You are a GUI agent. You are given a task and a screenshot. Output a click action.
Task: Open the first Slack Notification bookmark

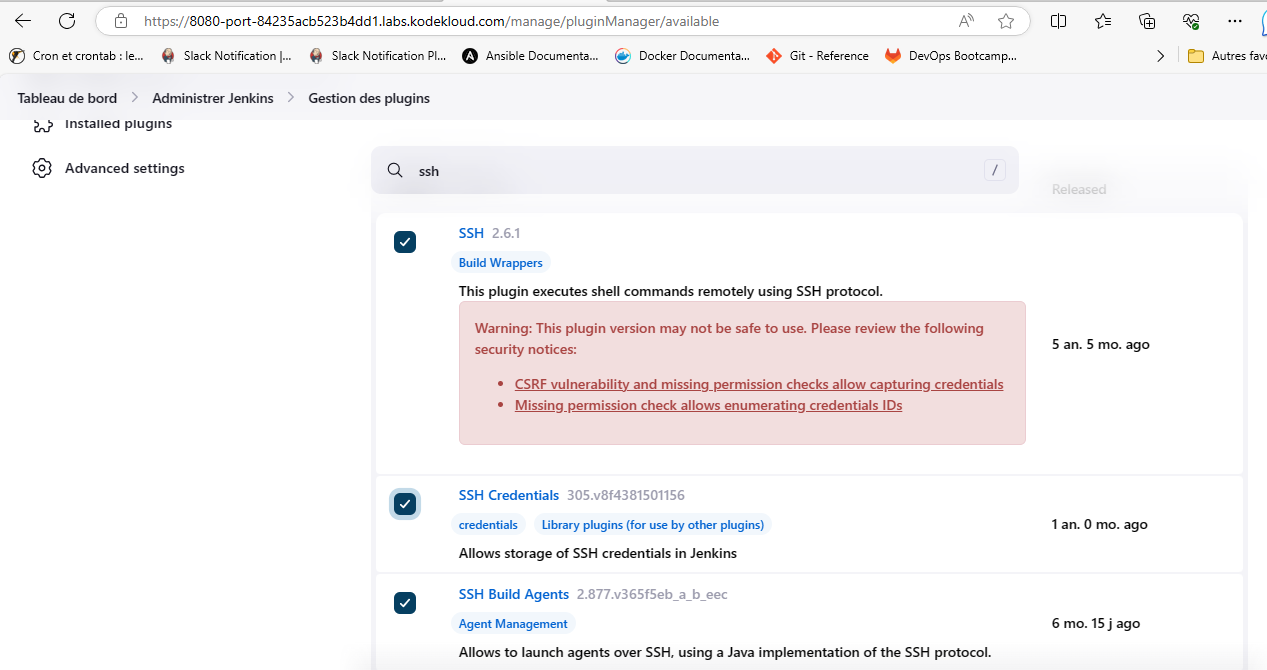[x=226, y=56]
